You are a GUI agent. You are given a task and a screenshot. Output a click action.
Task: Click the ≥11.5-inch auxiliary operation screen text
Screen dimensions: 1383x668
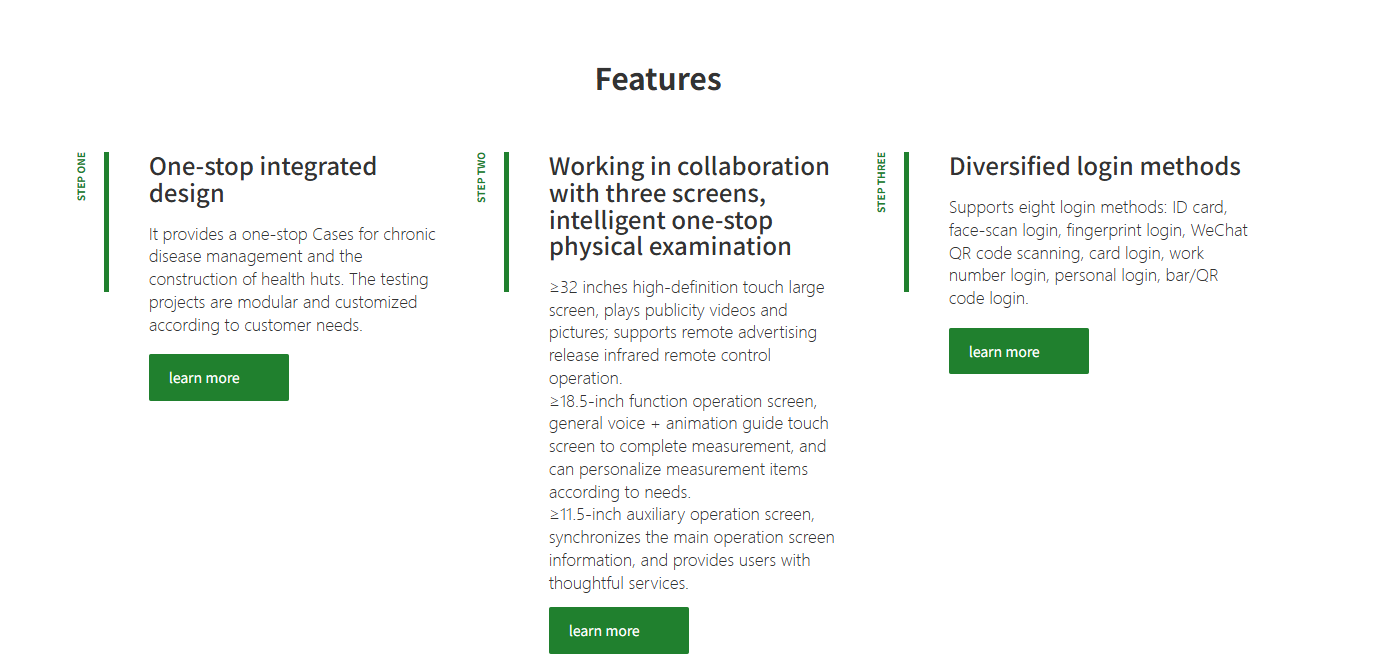690,549
